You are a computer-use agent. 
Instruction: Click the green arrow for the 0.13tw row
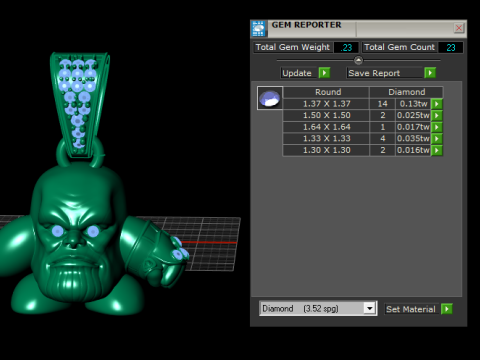pos(437,104)
